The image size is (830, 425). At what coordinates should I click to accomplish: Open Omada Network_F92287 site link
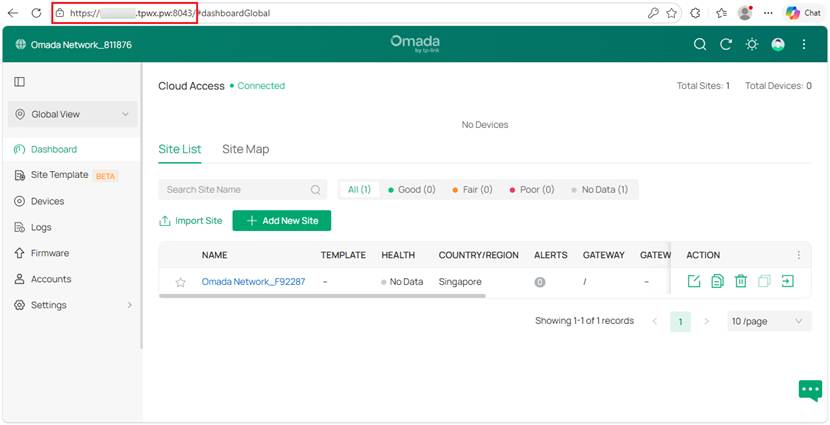click(254, 282)
